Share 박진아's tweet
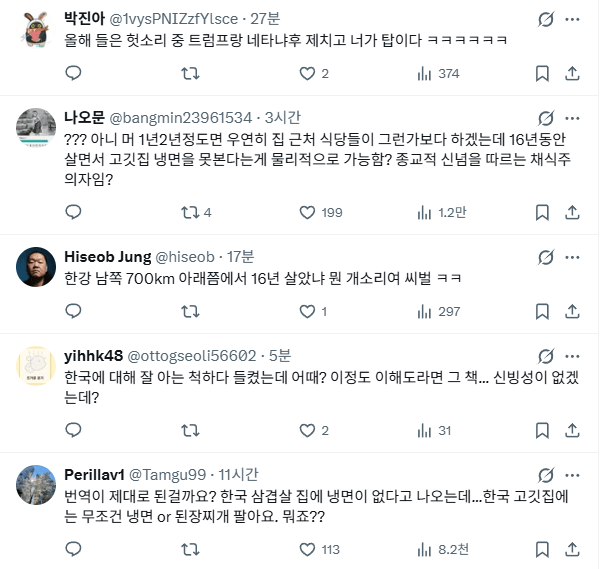This screenshot has height=569, width=601. pos(573,73)
